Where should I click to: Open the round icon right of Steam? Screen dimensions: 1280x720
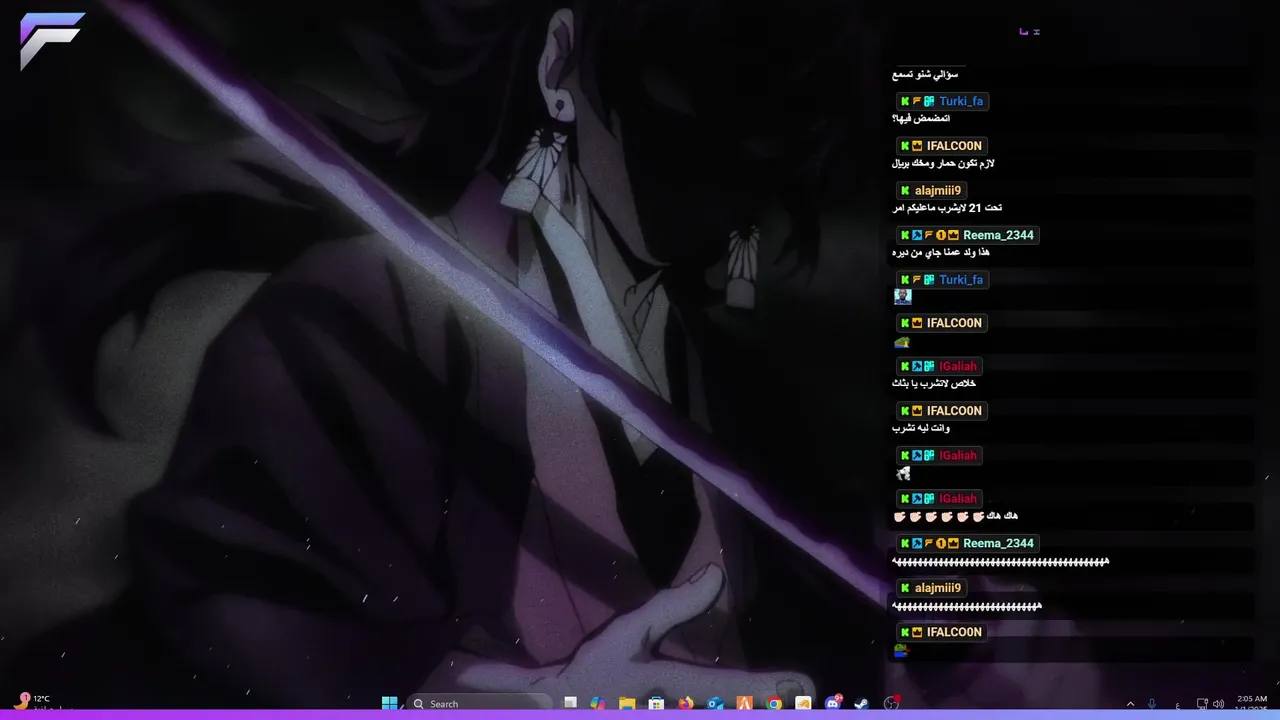coord(891,703)
